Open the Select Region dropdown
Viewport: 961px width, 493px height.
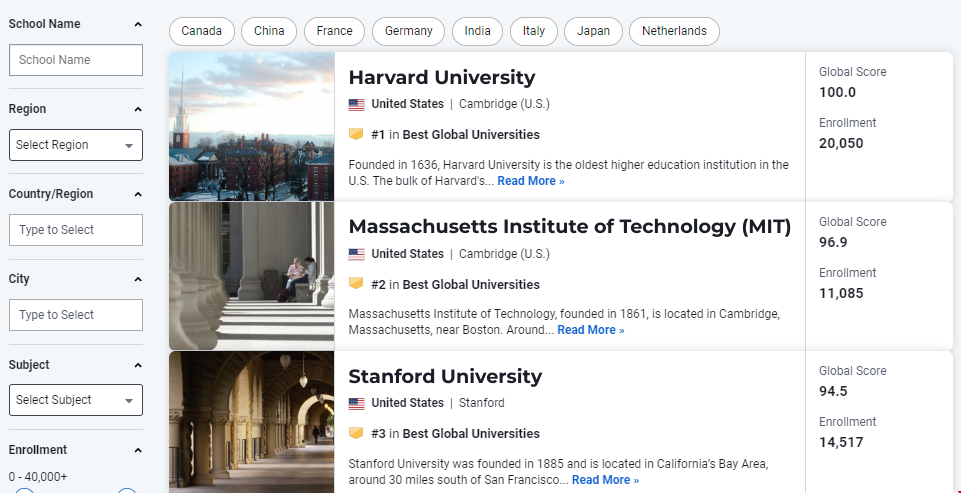76,145
